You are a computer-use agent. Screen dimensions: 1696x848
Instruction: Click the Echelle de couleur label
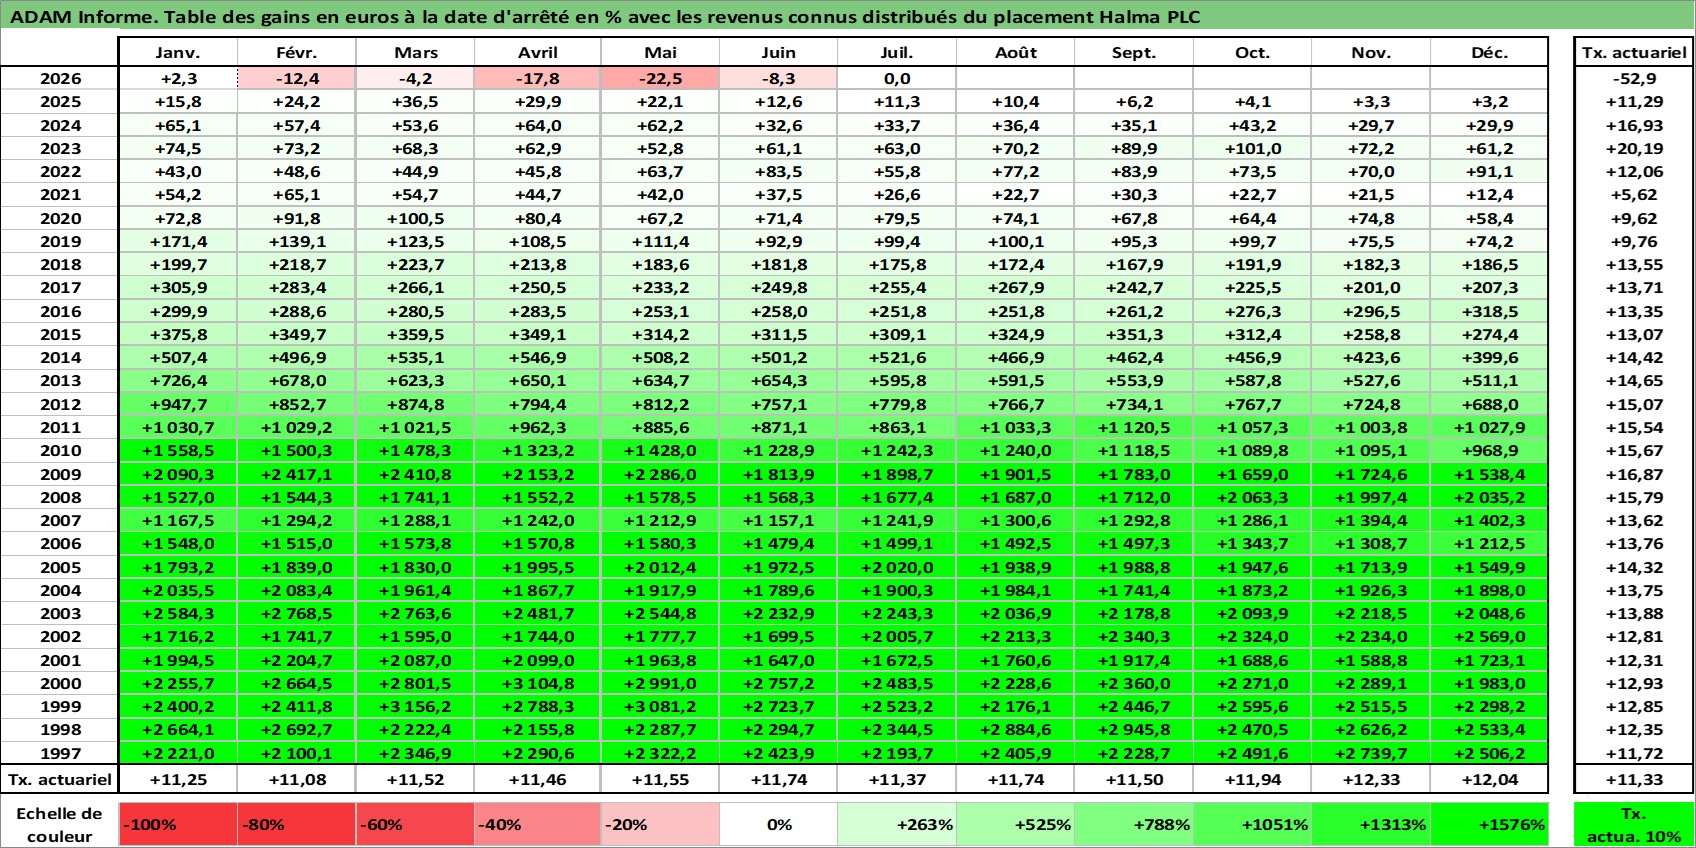(60, 825)
